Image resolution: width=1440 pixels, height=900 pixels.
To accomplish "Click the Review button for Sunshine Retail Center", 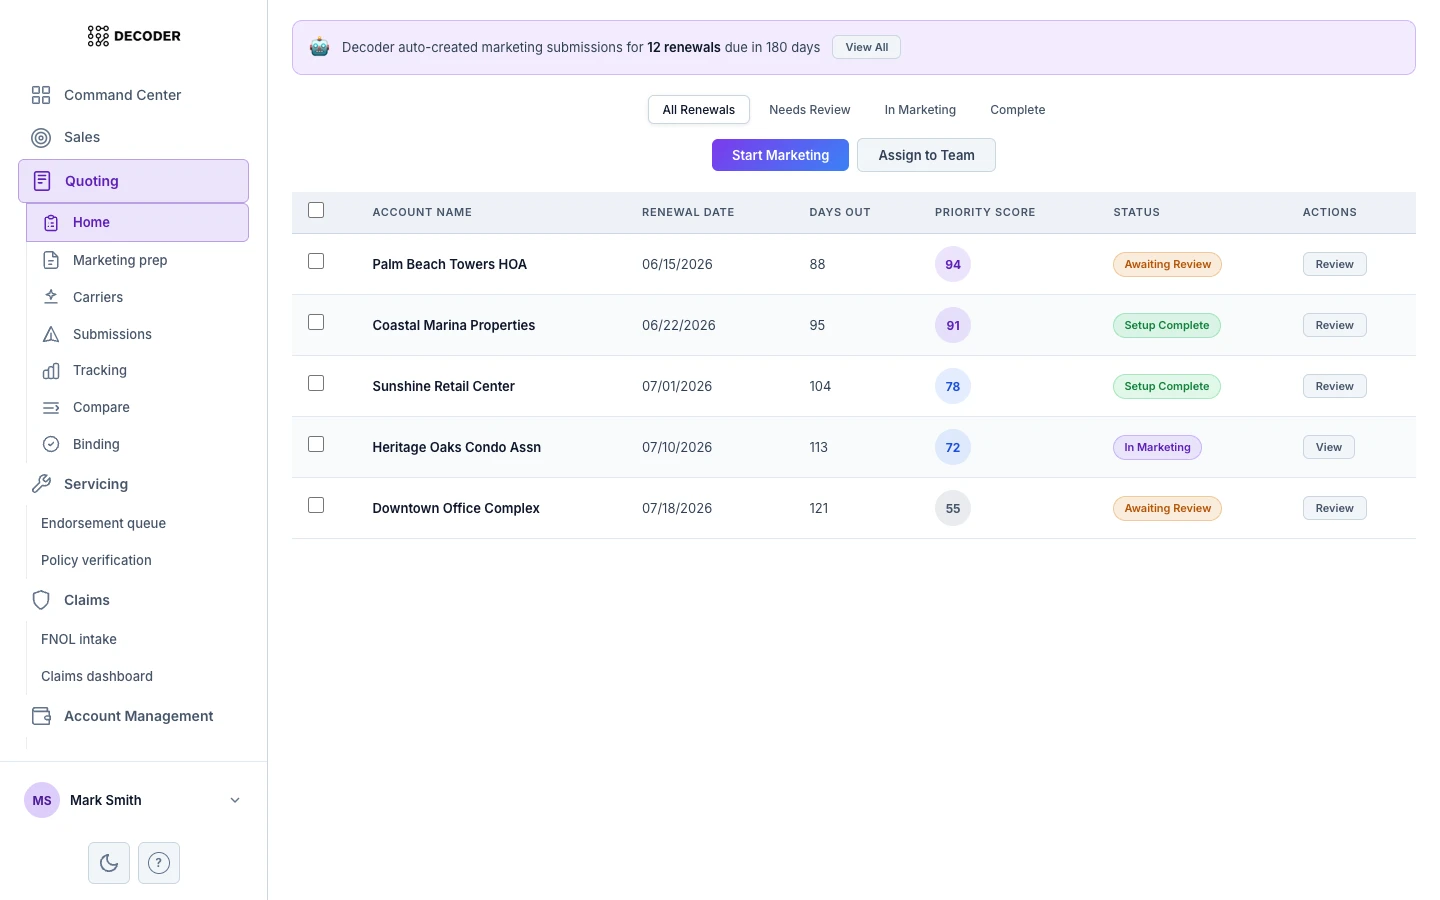I will 1334,386.
